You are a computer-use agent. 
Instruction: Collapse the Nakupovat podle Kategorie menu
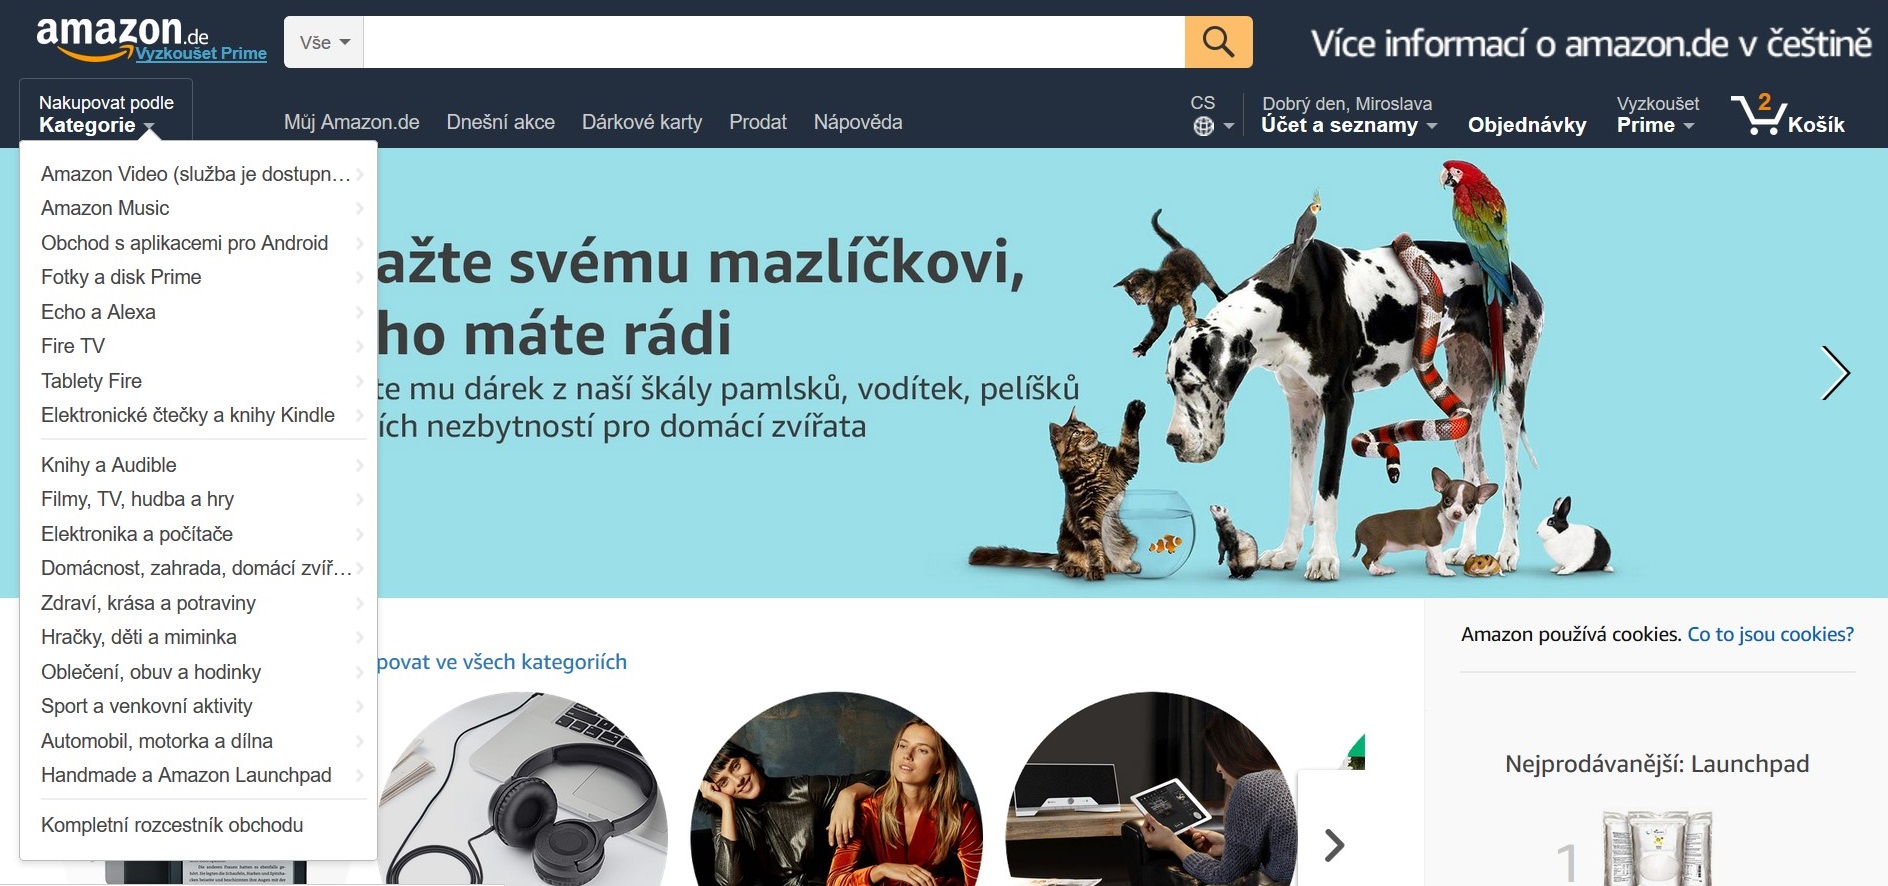106,113
